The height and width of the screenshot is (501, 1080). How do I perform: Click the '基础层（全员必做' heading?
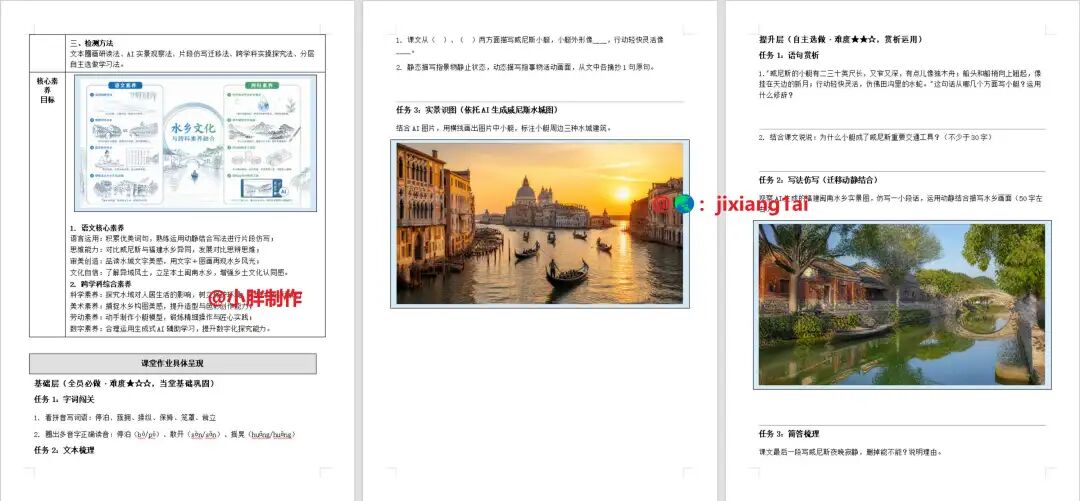124,383
